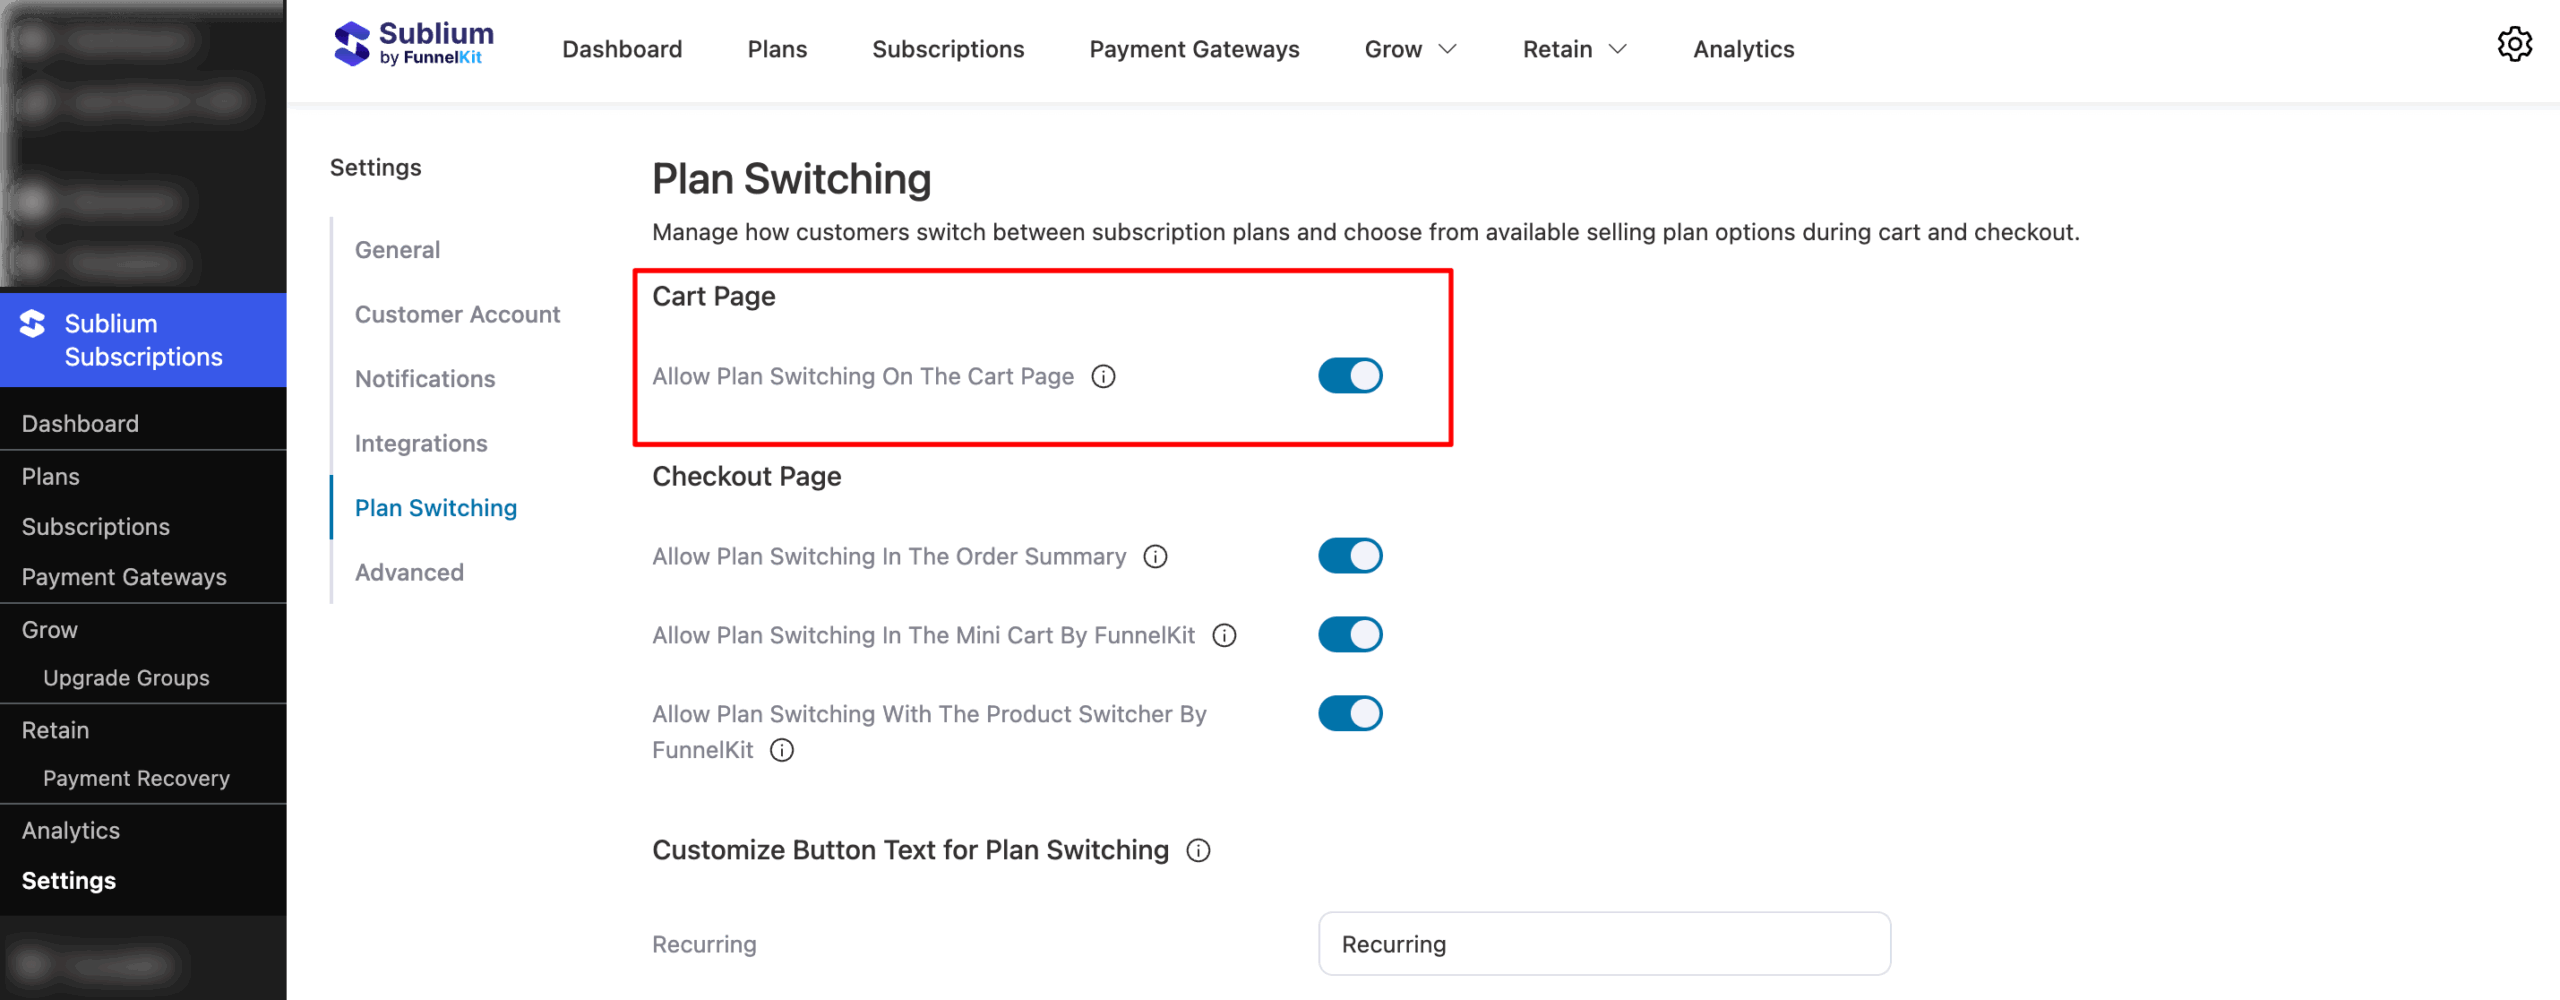Open the settings gear in the top right

click(x=2516, y=43)
